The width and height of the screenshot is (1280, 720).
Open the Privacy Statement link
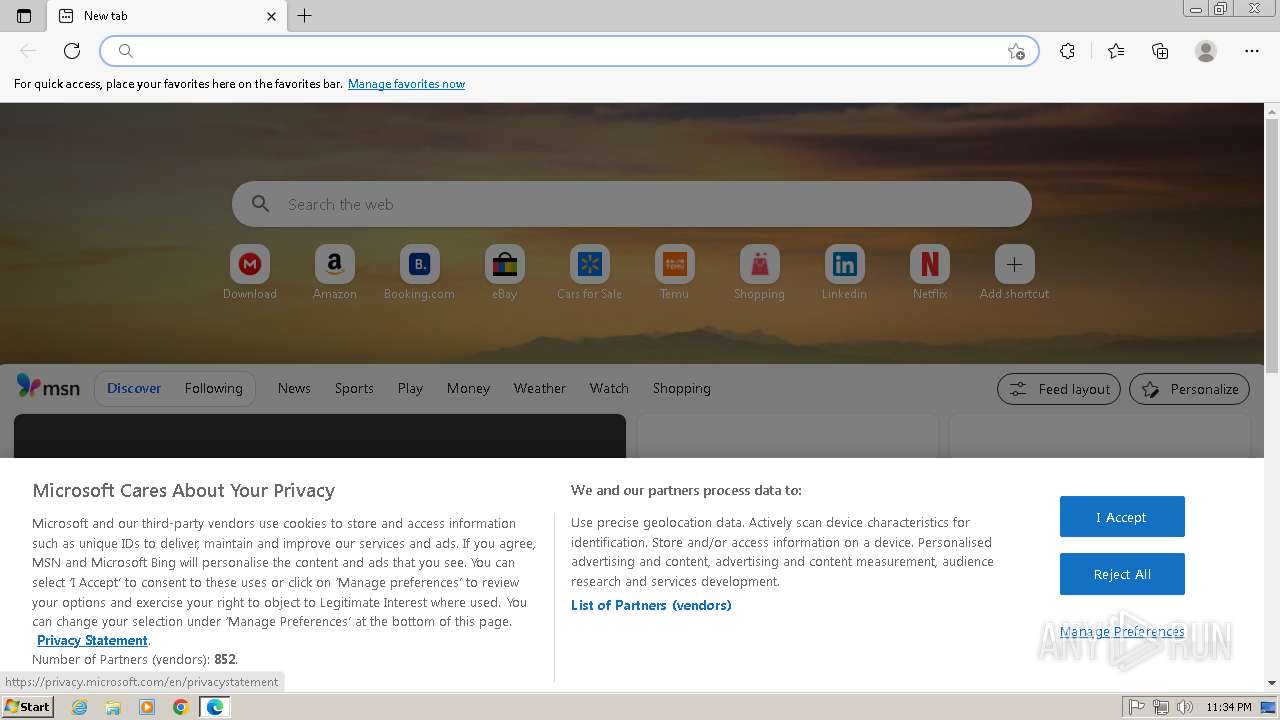pyautogui.click(x=92, y=640)
